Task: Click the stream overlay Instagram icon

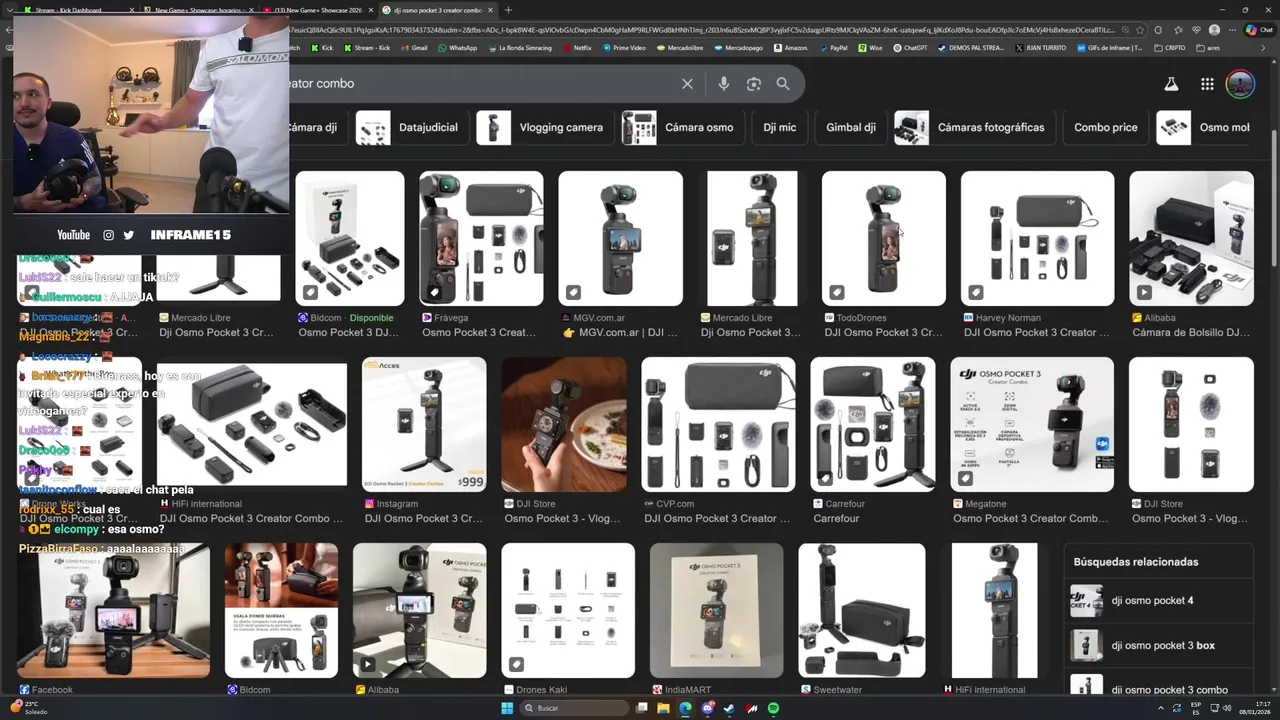Action: (108, 235)
